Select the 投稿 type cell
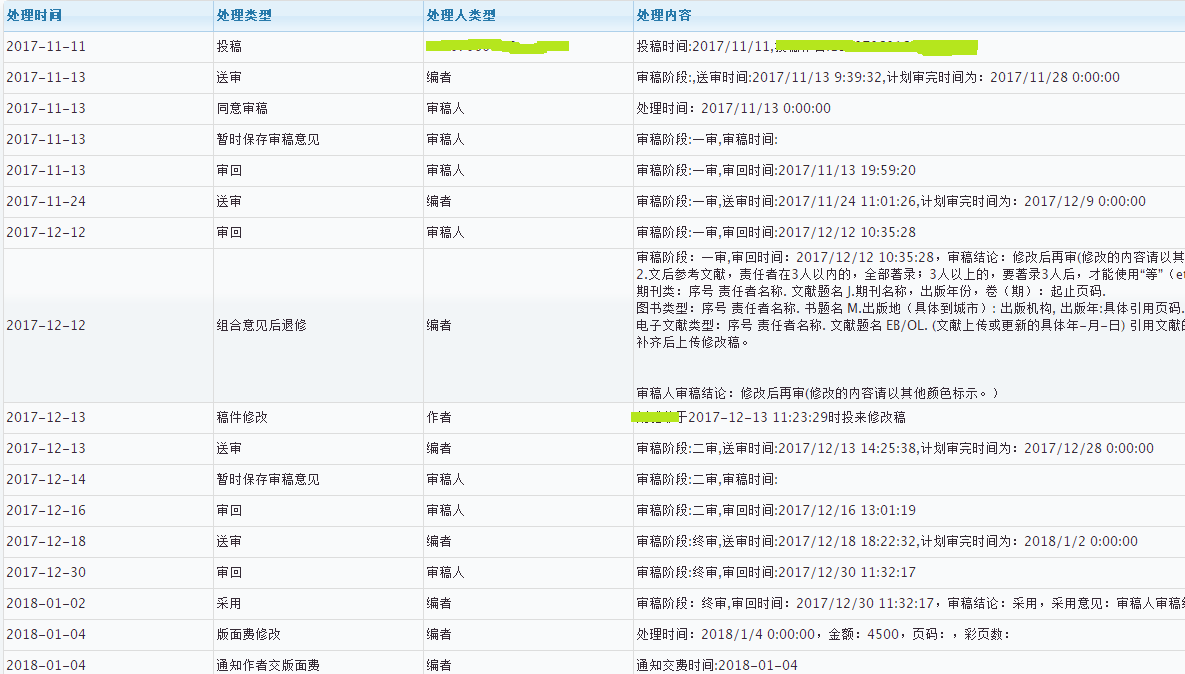 pyautogui.click(x=229, y=46)
